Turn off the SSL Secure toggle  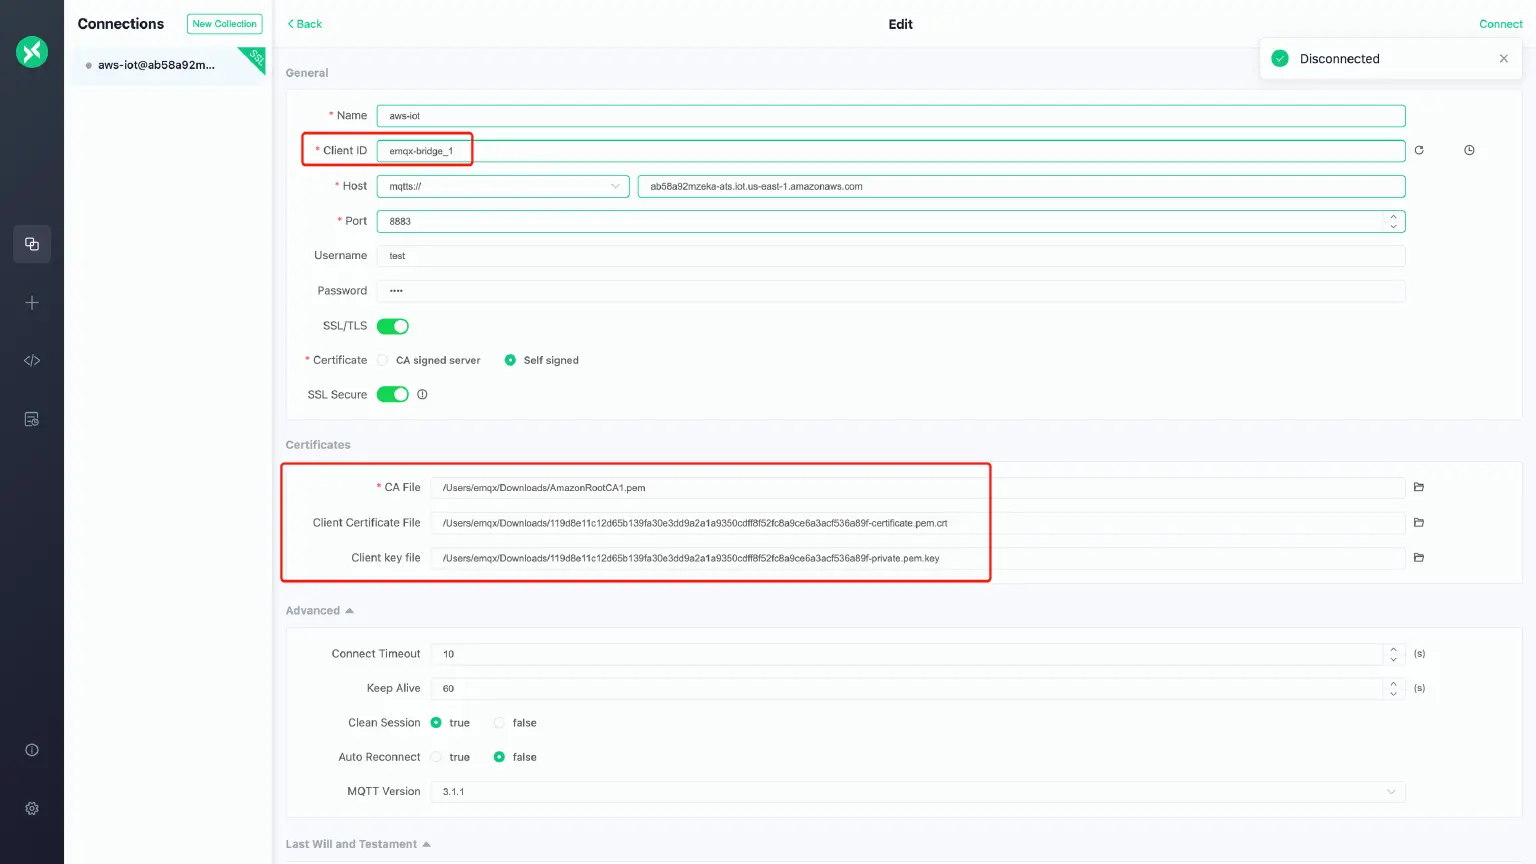[393, 394]
